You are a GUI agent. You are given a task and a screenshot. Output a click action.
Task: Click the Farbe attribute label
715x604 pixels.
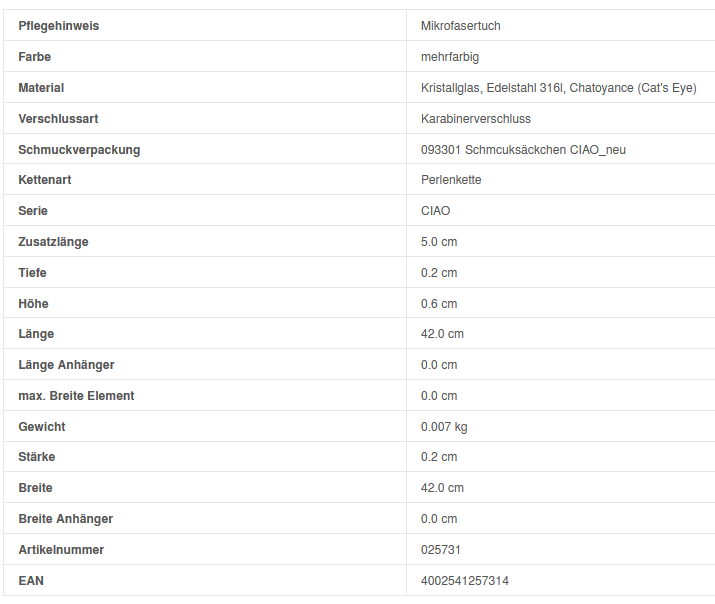click(35, 57)
